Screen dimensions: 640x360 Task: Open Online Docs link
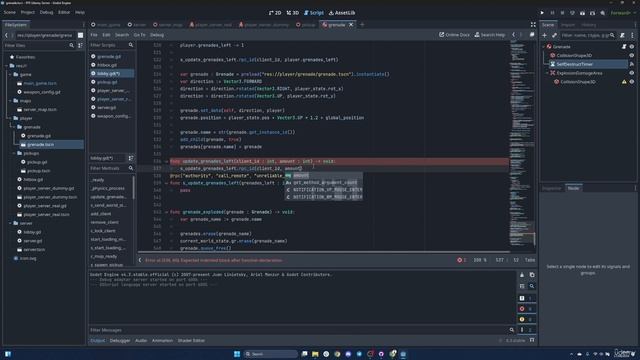pyautogui.click(x=454, y=35)
